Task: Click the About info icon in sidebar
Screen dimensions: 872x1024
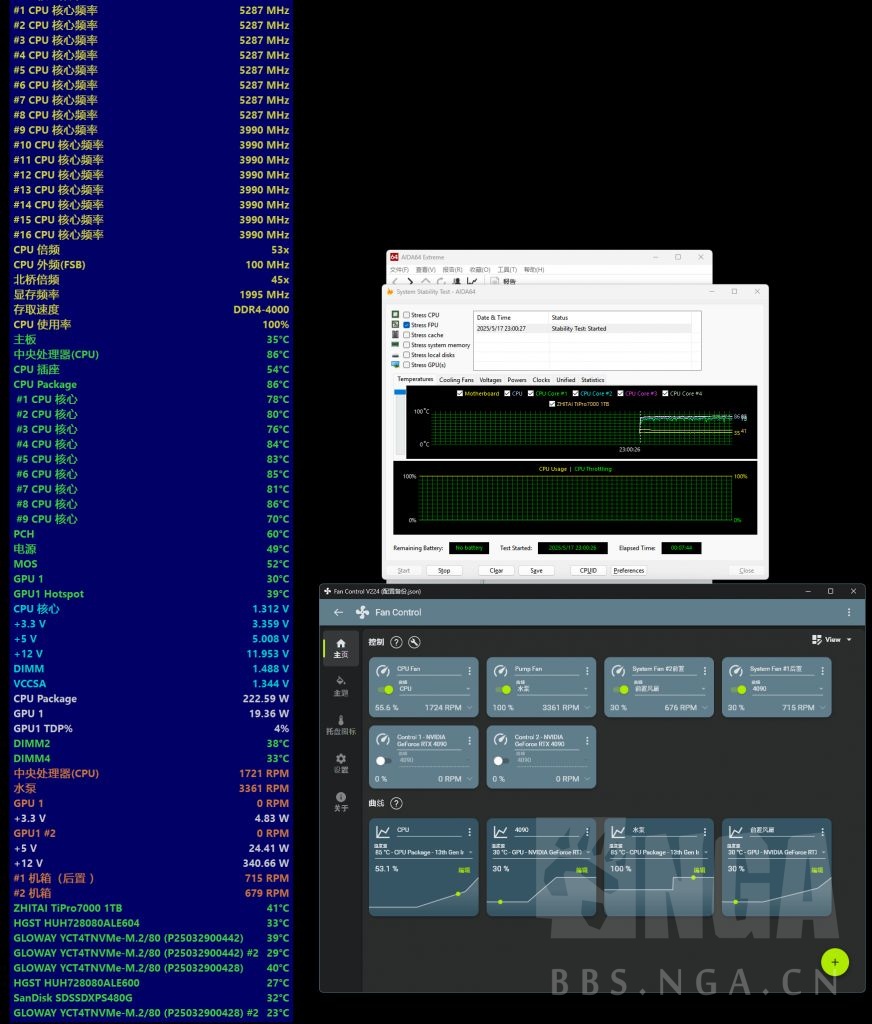Action: pyautogui.click(x=340, y=800)
